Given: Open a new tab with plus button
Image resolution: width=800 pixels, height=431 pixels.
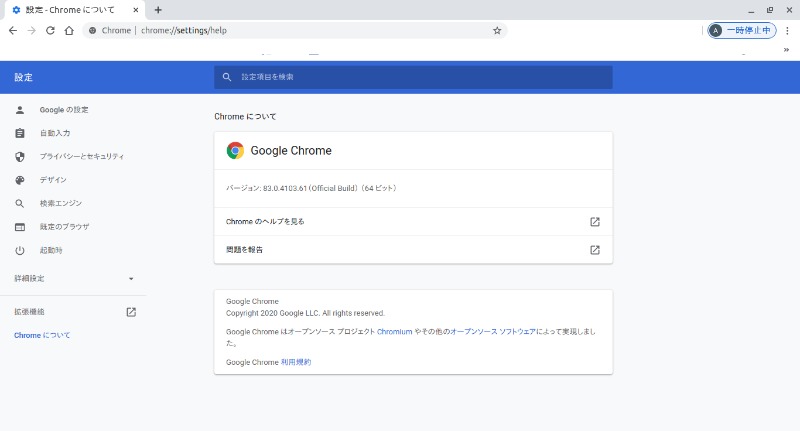Looking at the screenshot, I should pos(158,10).
